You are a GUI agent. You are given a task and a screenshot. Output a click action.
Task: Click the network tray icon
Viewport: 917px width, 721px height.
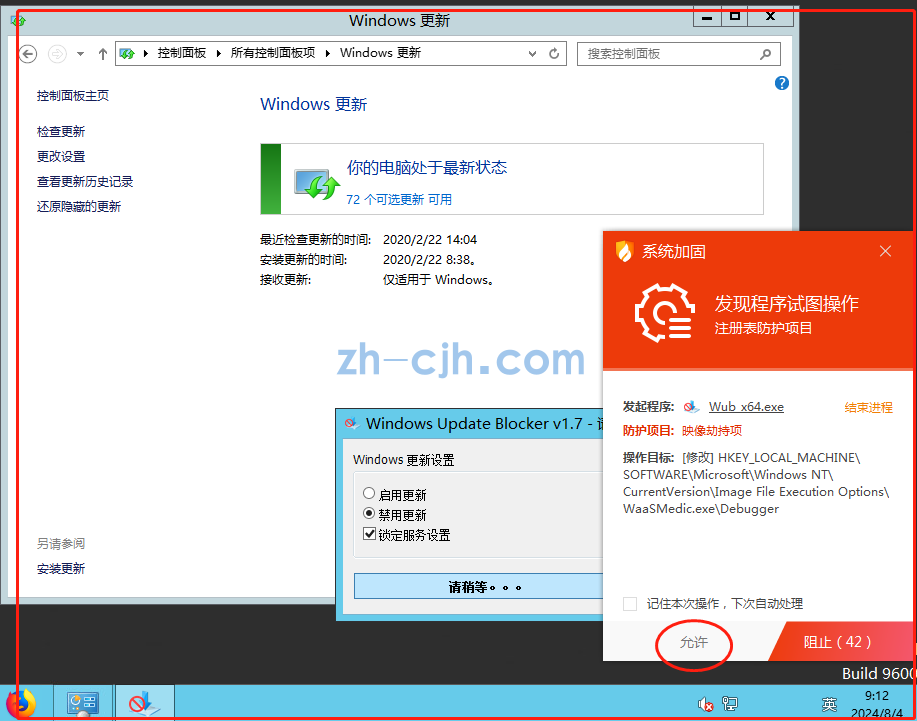pyautogui.click(x=730, y=704)
